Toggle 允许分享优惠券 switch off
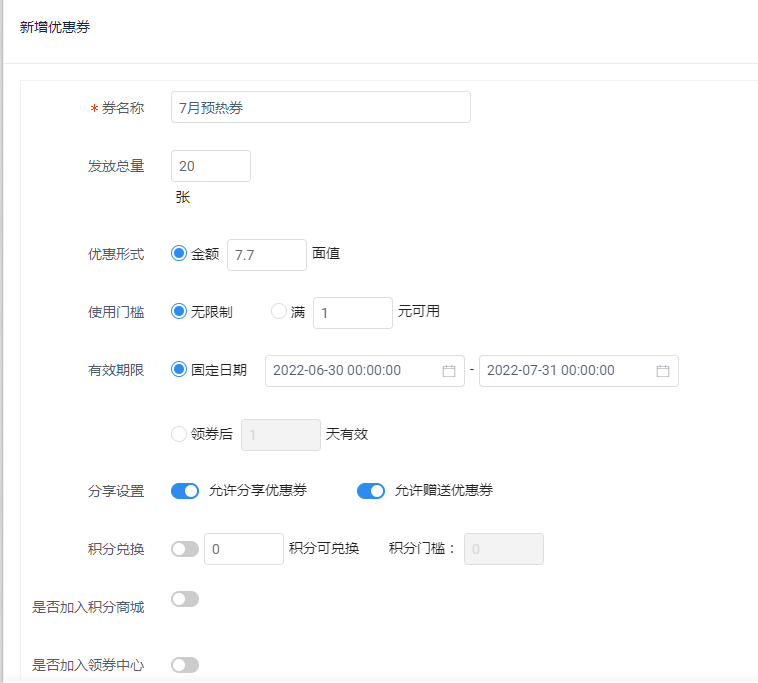 click(x=185, y=491)
